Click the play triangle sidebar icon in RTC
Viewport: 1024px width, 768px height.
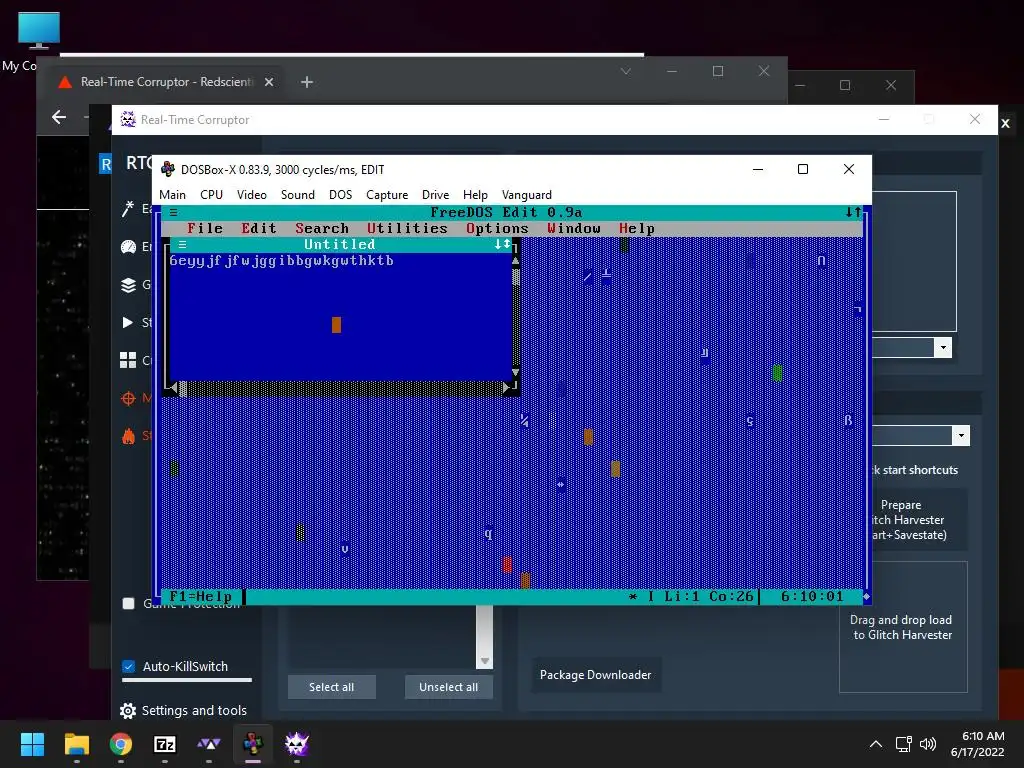click(127, 322)
